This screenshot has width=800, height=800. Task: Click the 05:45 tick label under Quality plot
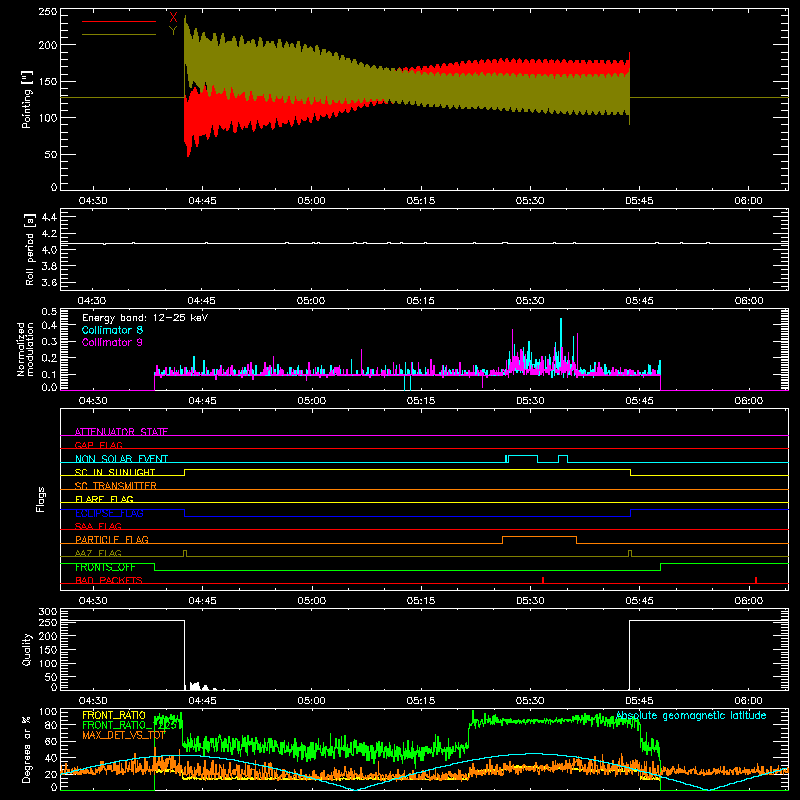click(639, 701)
